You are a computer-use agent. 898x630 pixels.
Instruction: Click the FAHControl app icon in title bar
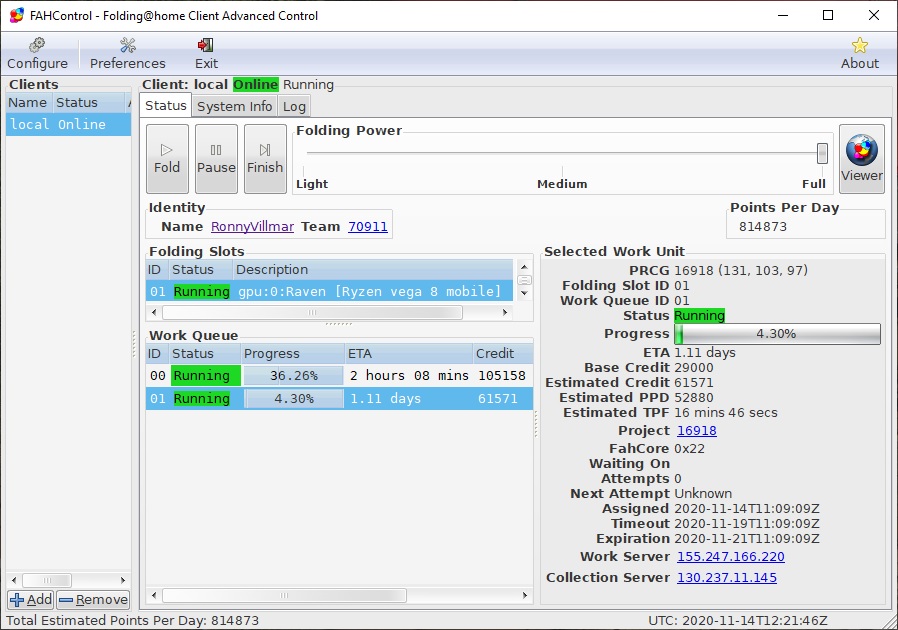tap(17, 15)
